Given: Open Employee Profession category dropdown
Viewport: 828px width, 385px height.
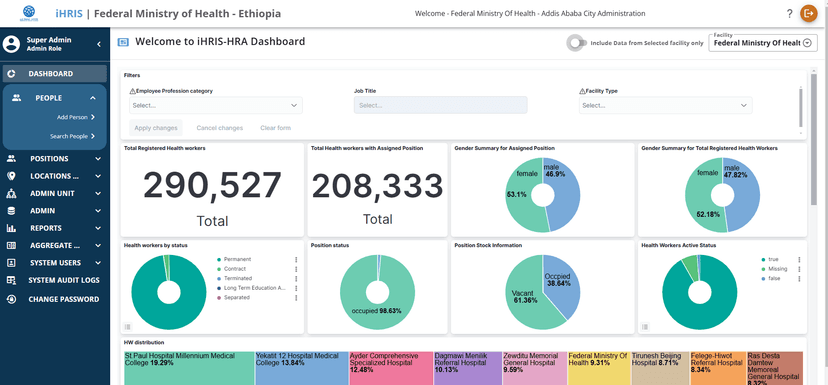Looking at the screenshot, I should 215,105.
